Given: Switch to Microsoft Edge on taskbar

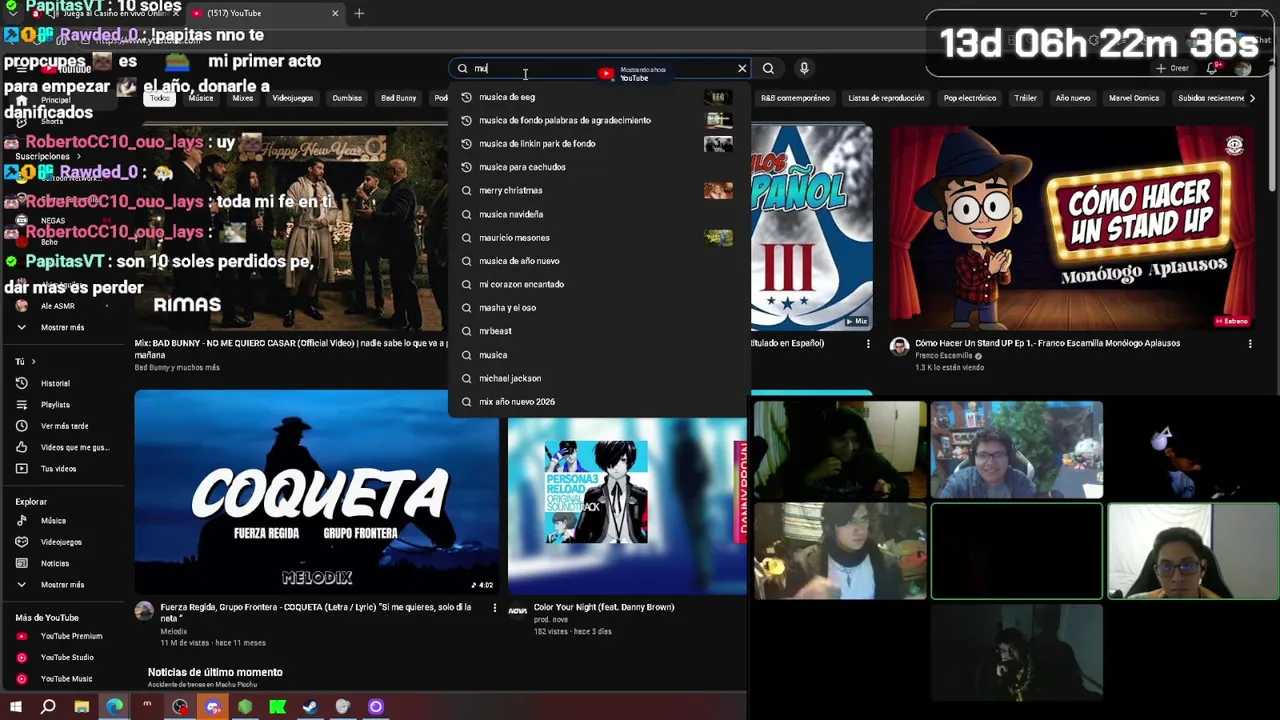Looking at the screenshot, I should 114,707.
